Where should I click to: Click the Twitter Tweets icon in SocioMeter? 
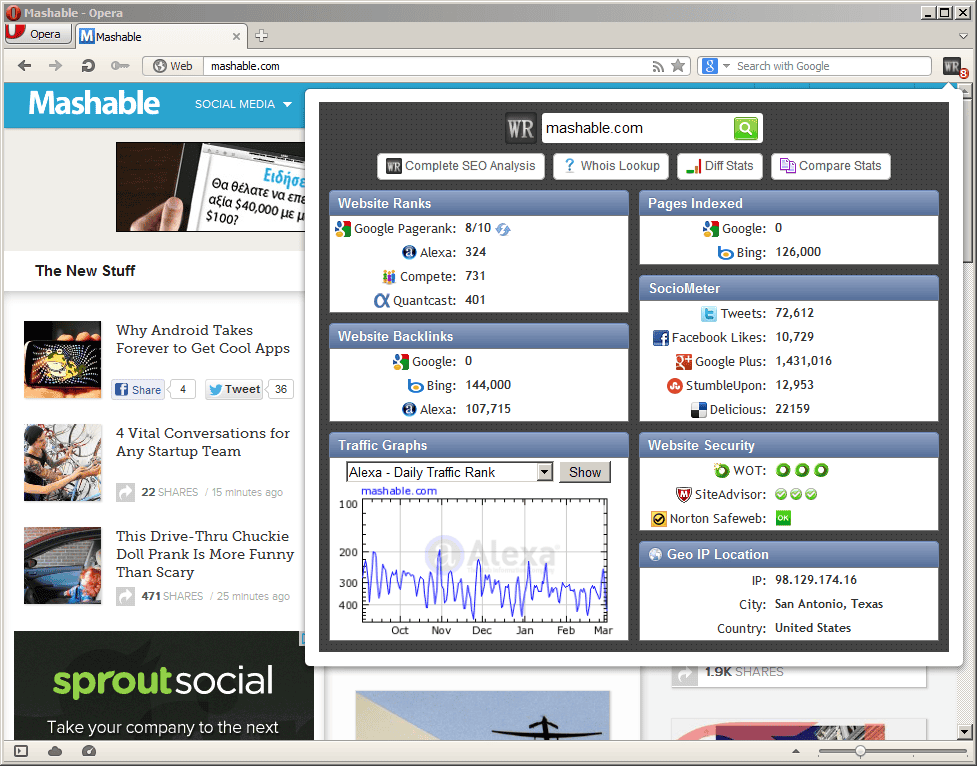pos(708,314)
